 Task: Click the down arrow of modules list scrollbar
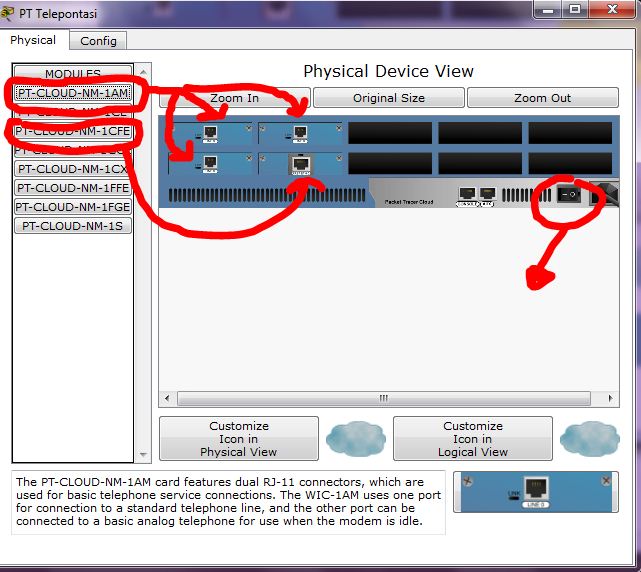click(143, 454)
